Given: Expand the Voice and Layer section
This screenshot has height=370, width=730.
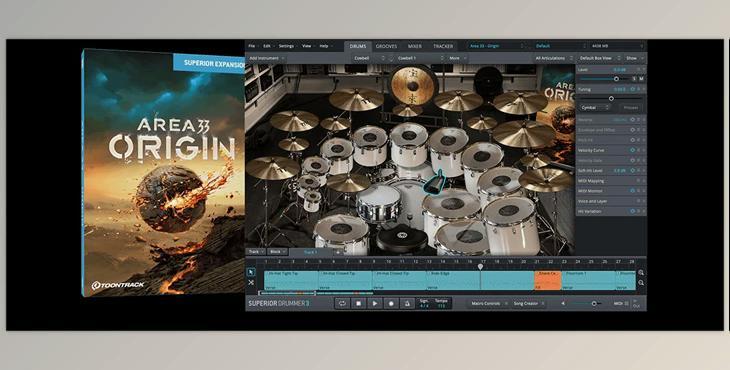Looking at the screenshot, I should (x=611, y=201).
